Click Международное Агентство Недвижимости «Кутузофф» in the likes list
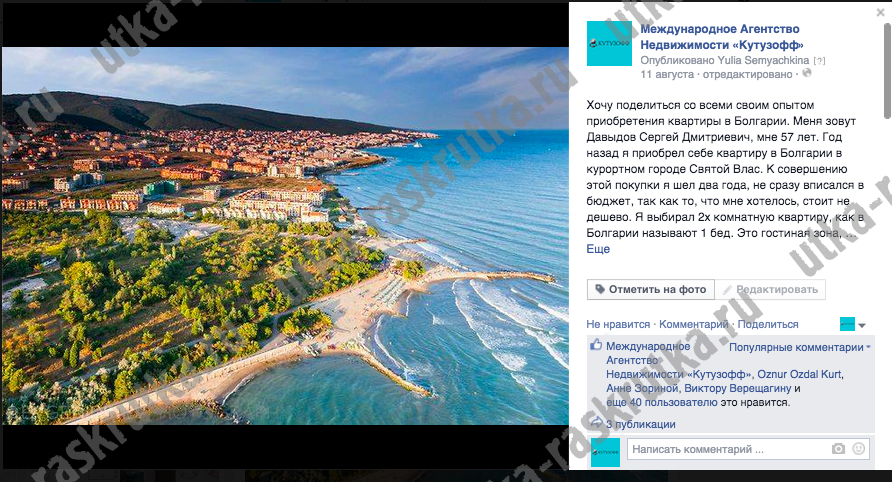This screenshot has width=892, height=482. coord(678,360)
